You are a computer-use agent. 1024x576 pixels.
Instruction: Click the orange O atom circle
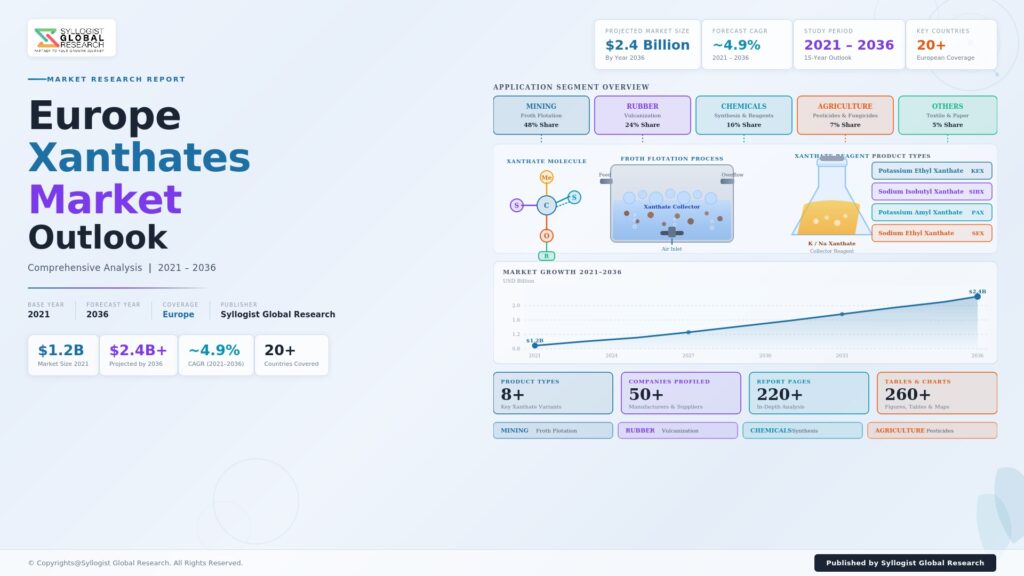(546, 236)
